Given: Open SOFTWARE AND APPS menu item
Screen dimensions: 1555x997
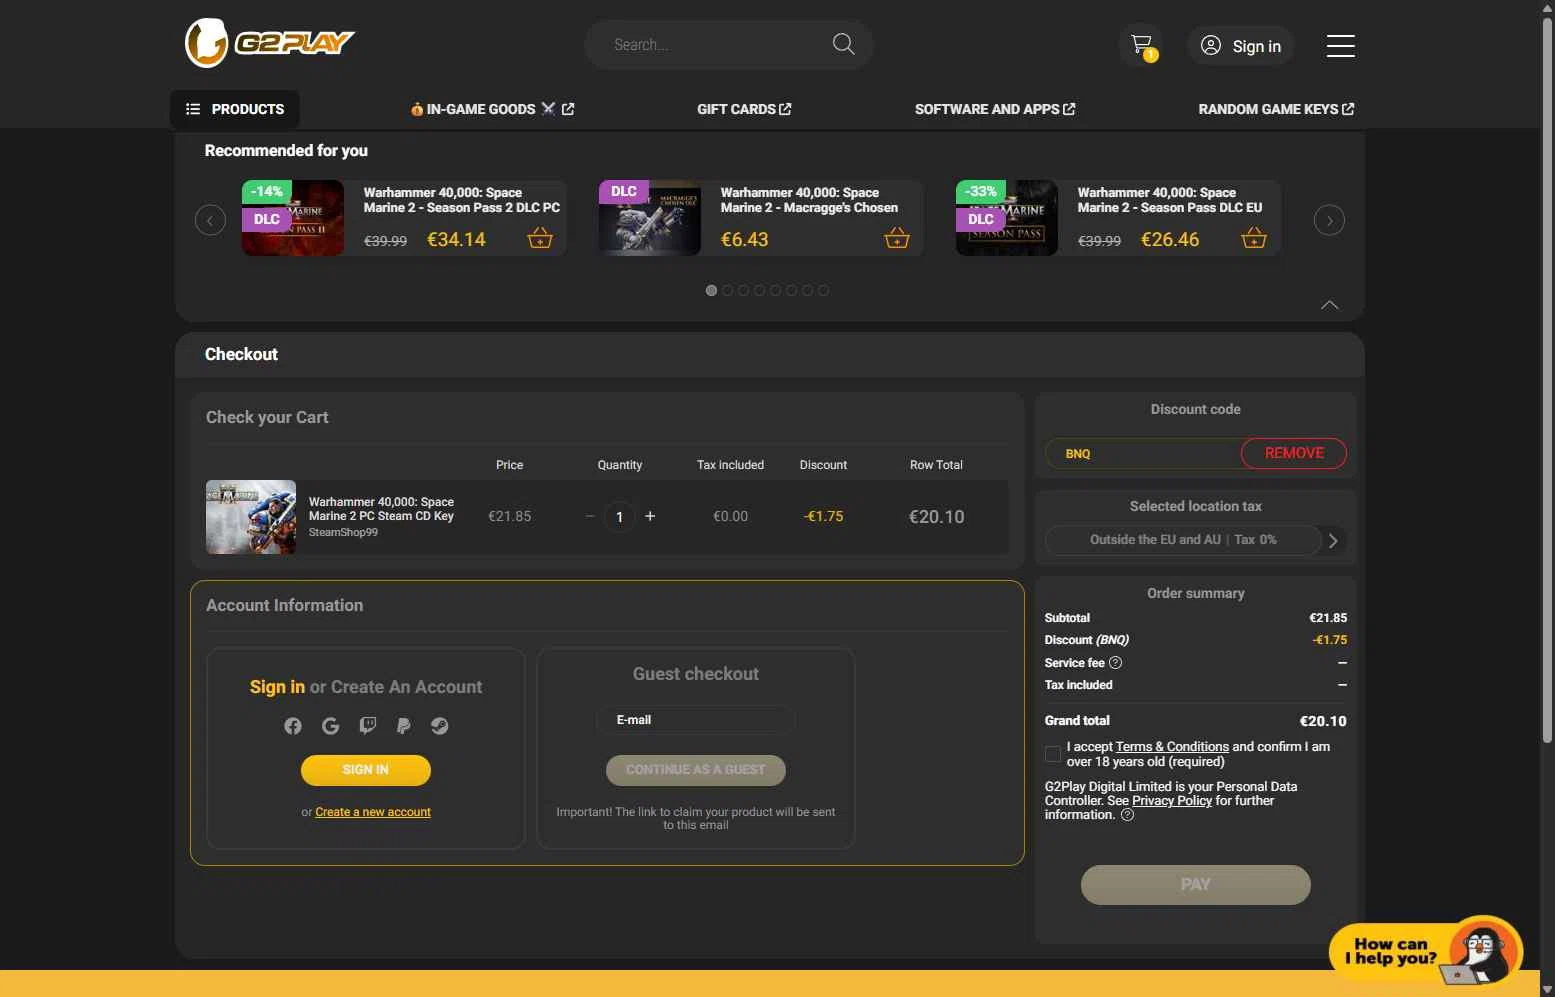Looking at the screenshot, I should (x=995, y=109).
